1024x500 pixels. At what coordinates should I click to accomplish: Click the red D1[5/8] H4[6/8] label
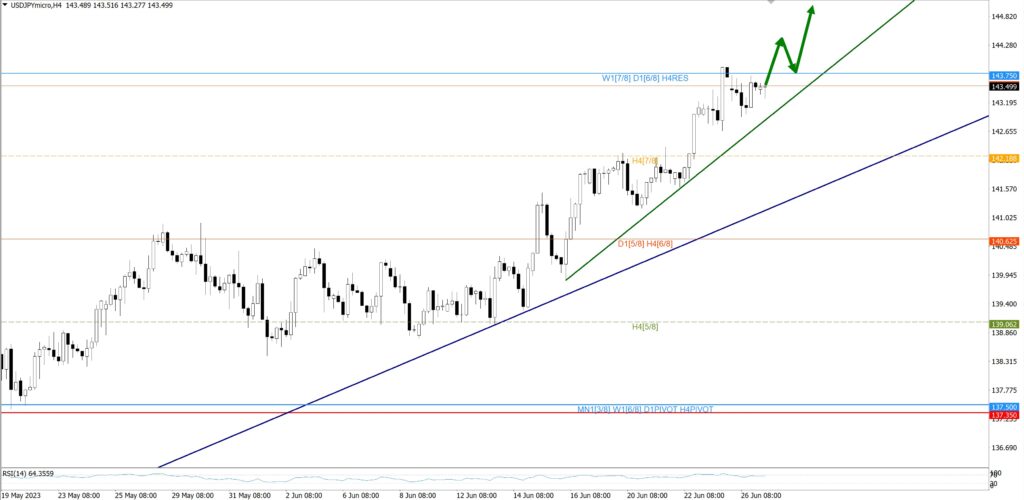pyautogui.click(x=645, y=243)
